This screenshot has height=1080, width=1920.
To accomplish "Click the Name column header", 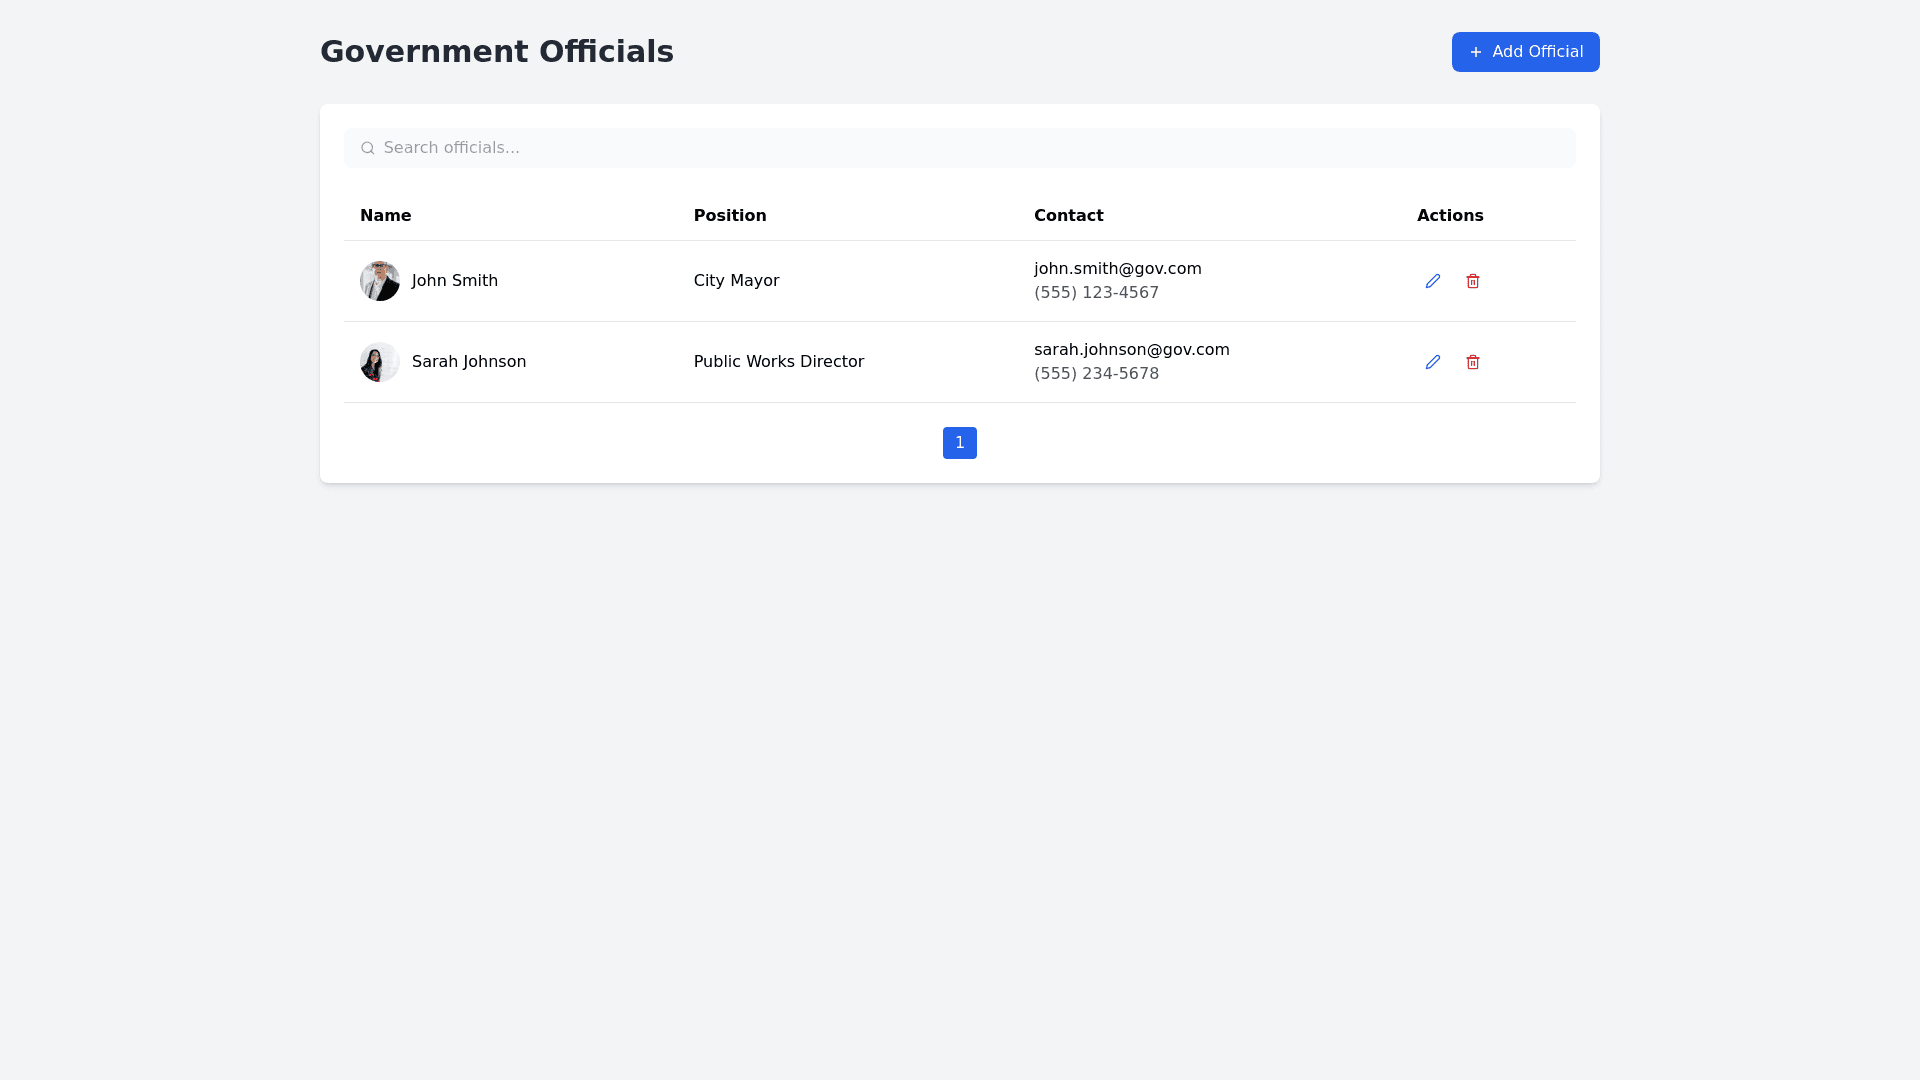I will (385, 216).
